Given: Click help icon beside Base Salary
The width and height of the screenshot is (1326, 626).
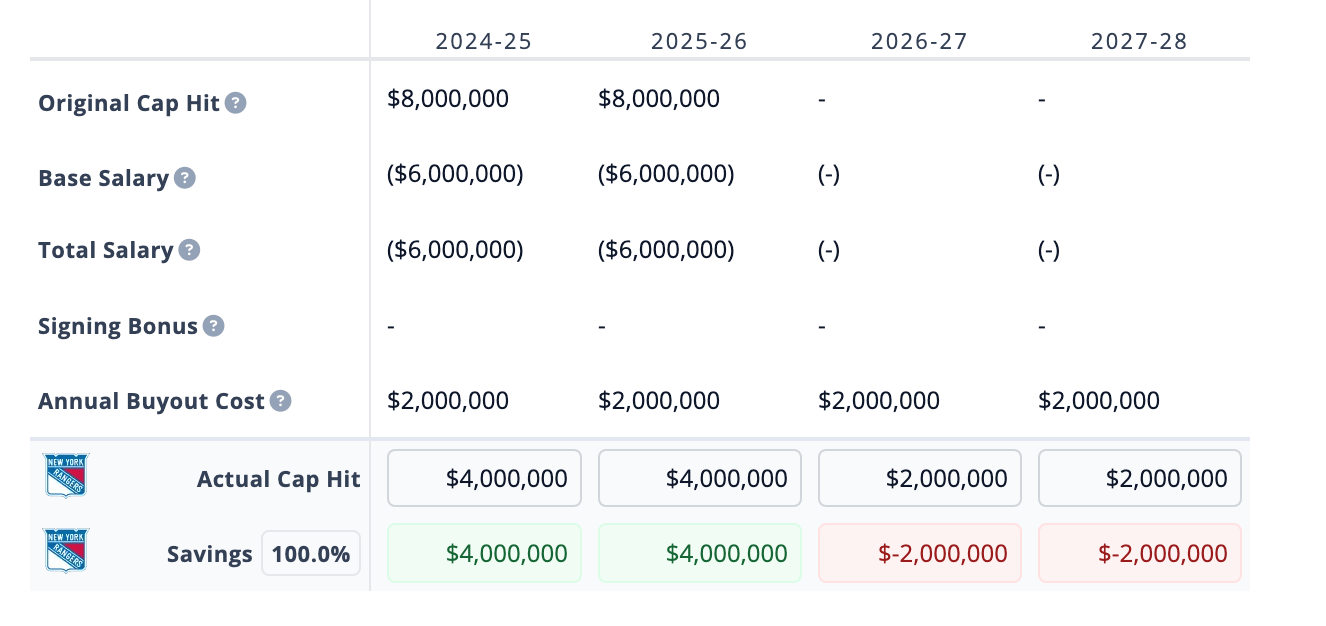Looking at the screenshot, I should coord(184,178).
